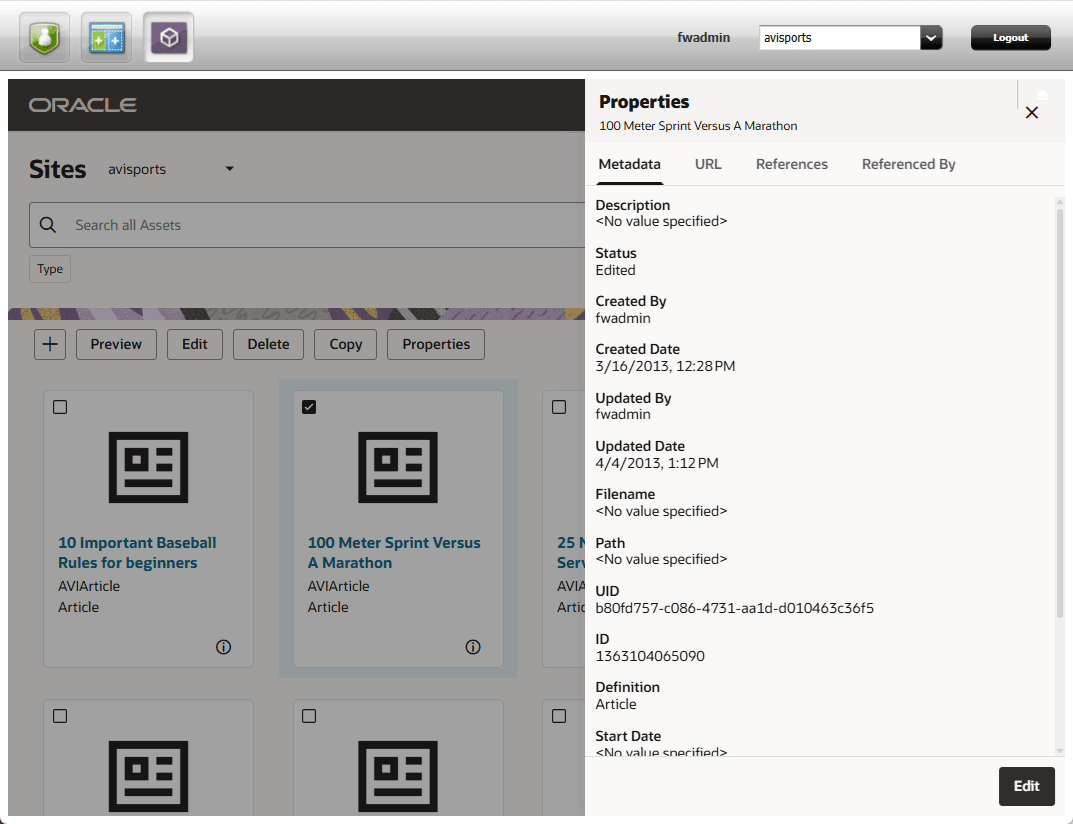Open the URL tab in Properties
This screenshot has height=824, width=1073.
click(x=708, y=163)
